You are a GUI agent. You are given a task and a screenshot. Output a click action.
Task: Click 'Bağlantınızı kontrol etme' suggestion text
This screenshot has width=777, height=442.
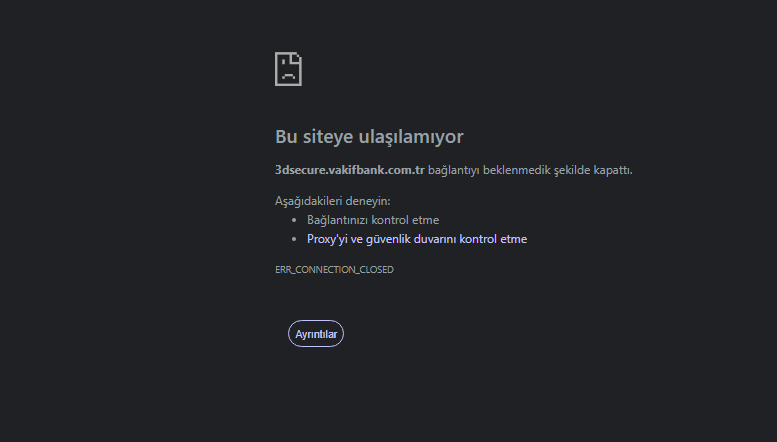point(373,220)
